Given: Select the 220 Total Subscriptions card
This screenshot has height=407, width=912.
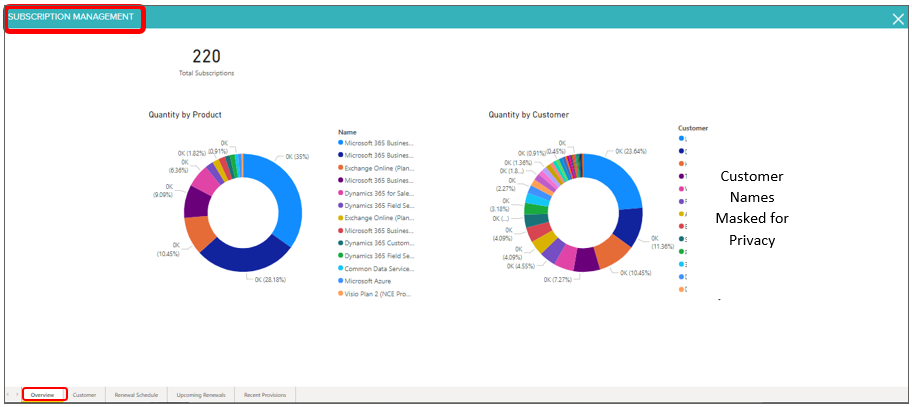Looking at the screenshot, I should point(206,62).
